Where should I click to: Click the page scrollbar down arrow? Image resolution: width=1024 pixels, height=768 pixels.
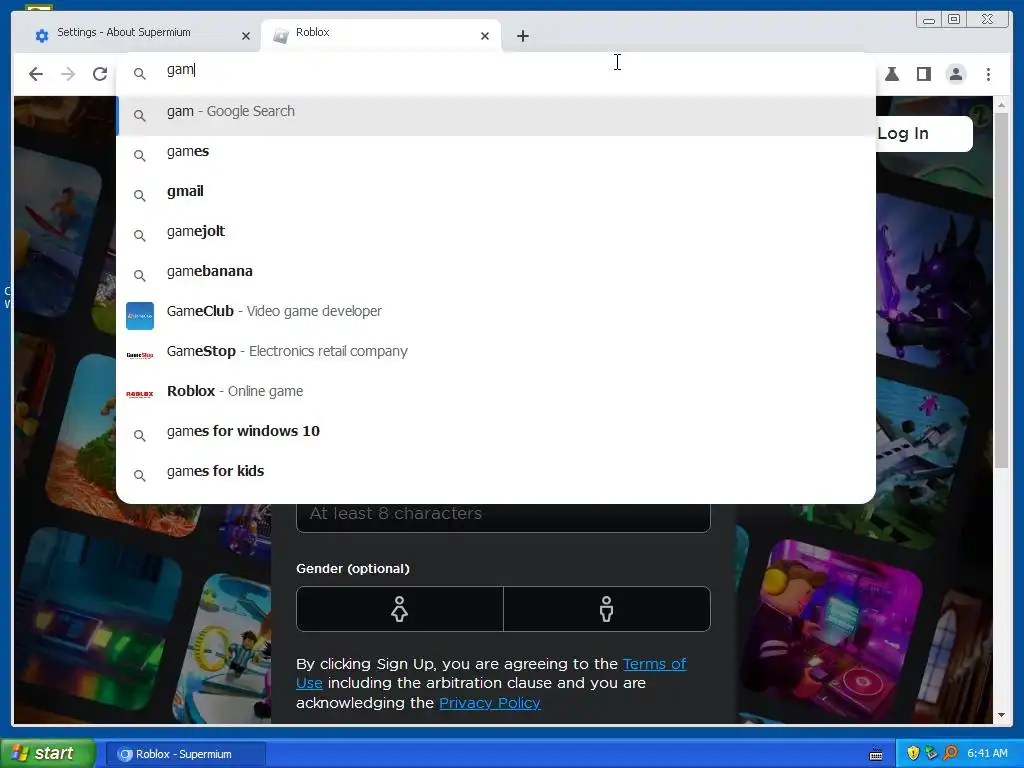[1001, 715]
